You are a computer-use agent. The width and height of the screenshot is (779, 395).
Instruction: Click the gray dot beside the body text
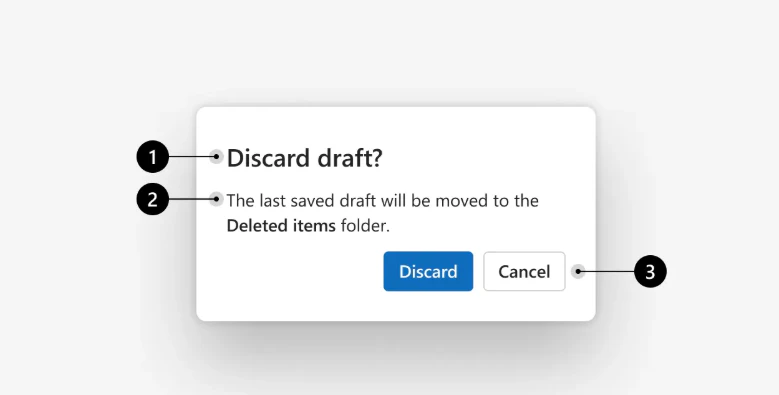(216, 199)
